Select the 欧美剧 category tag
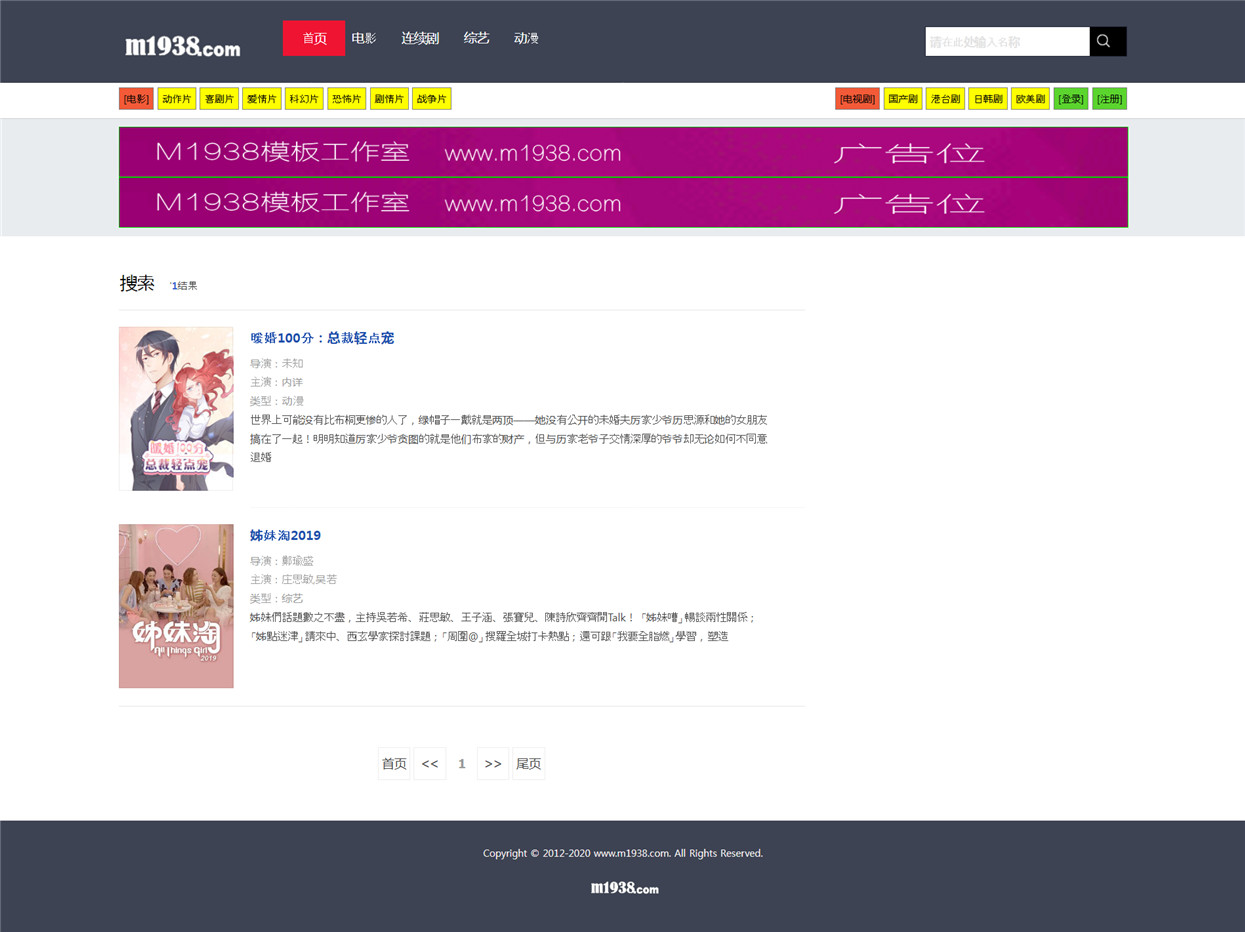 1031,99
